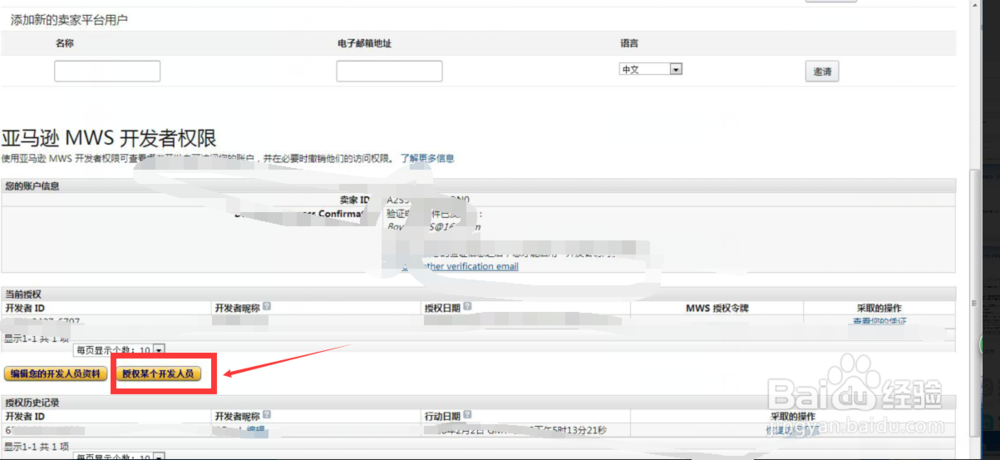Click the verification email link
Screen dimensions: 1000x460
(459, 266)
